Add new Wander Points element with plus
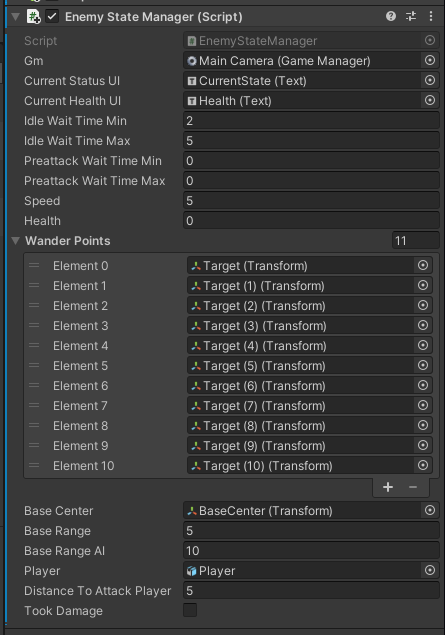445x635 pixels. click(x=388, y=487)
